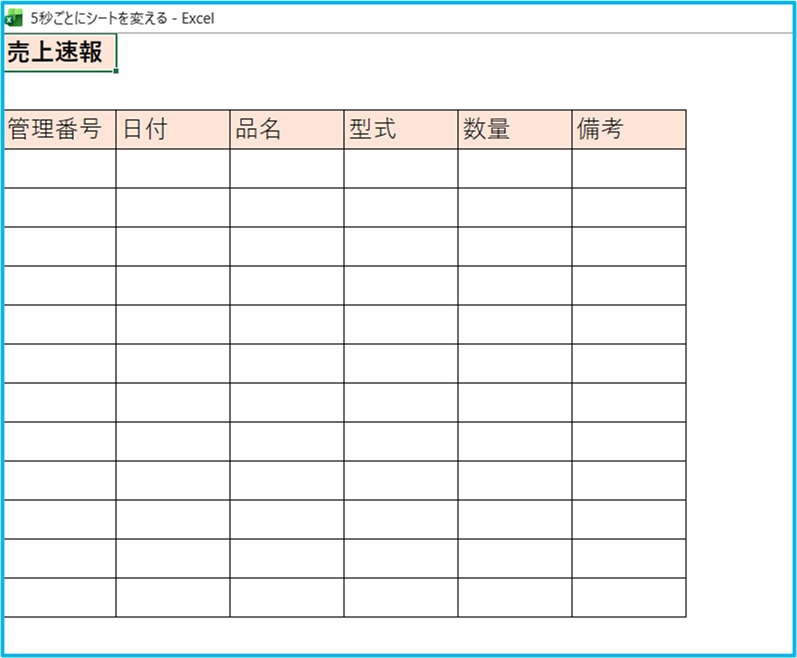Select first empty cell below 日付
797x658 pixels.
point(172,168)
